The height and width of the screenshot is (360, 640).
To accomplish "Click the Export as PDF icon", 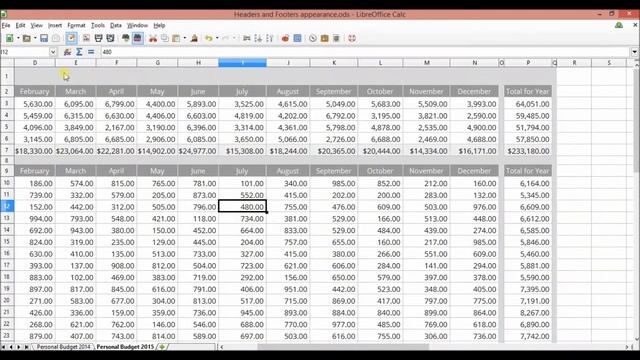I will click(86, 38).
